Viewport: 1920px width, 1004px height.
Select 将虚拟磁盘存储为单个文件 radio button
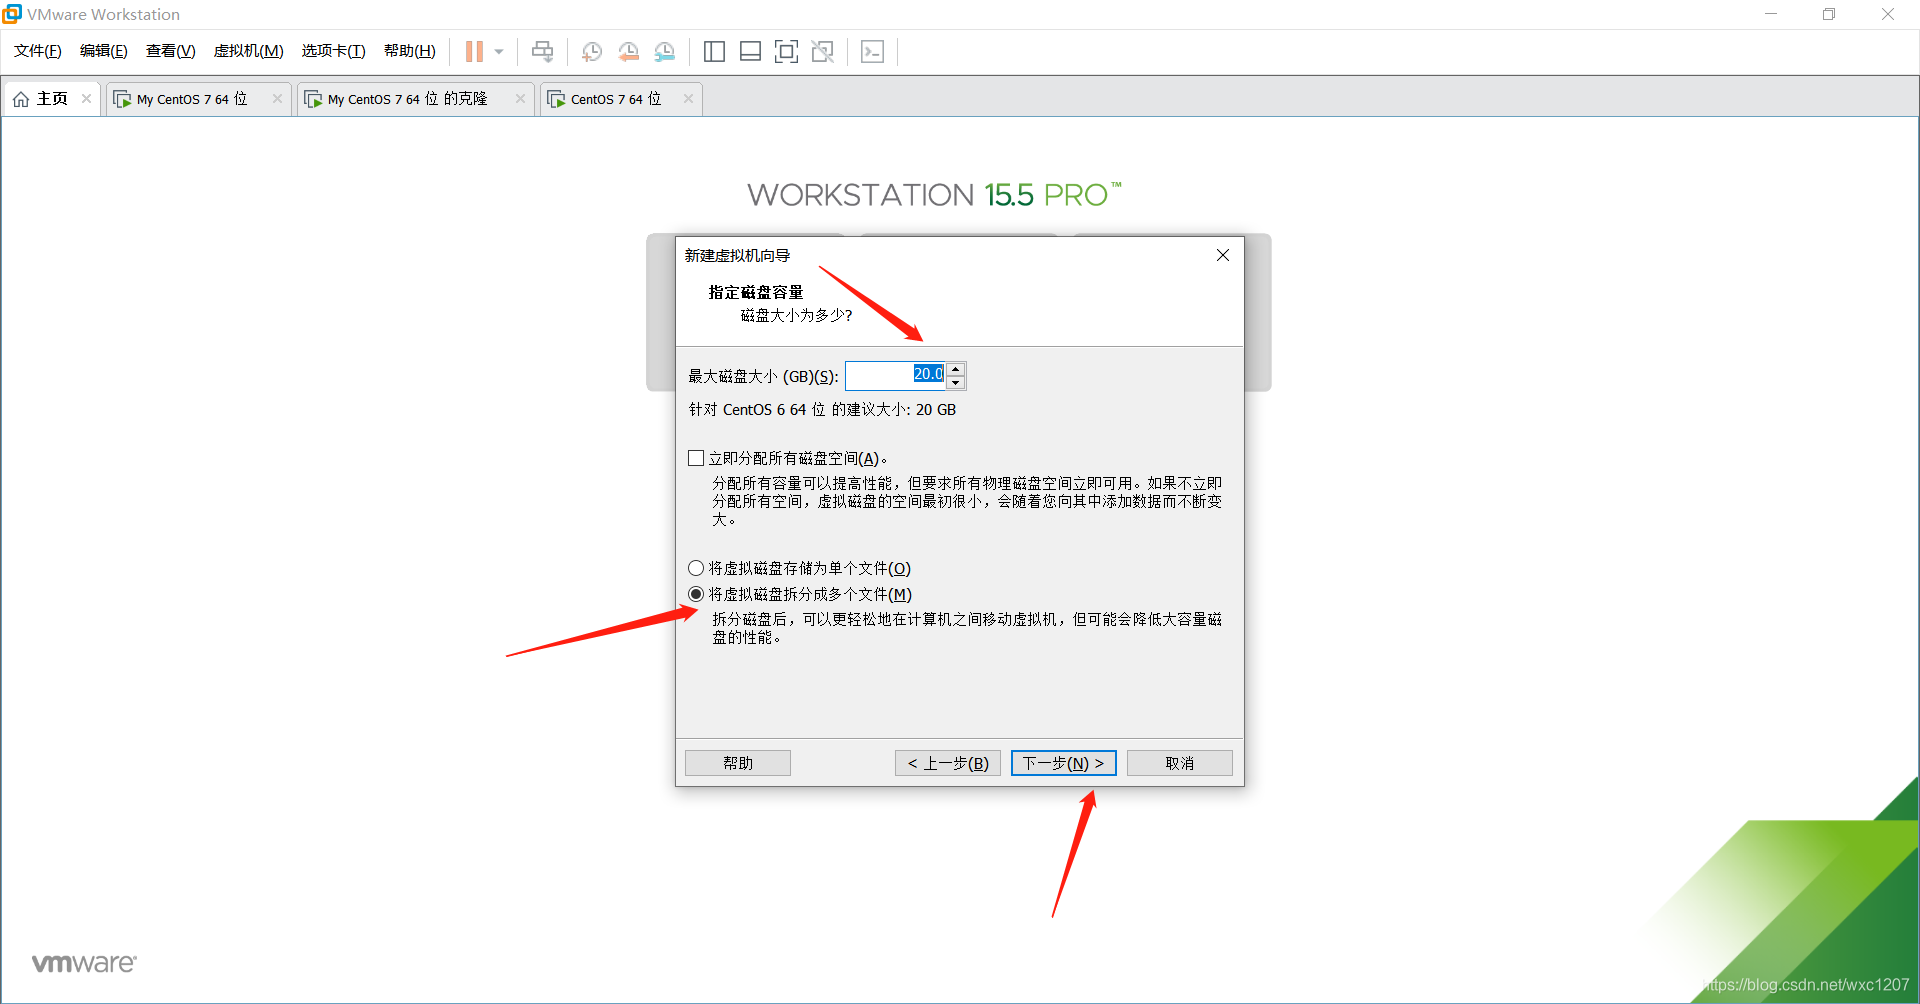pos(696,568)
